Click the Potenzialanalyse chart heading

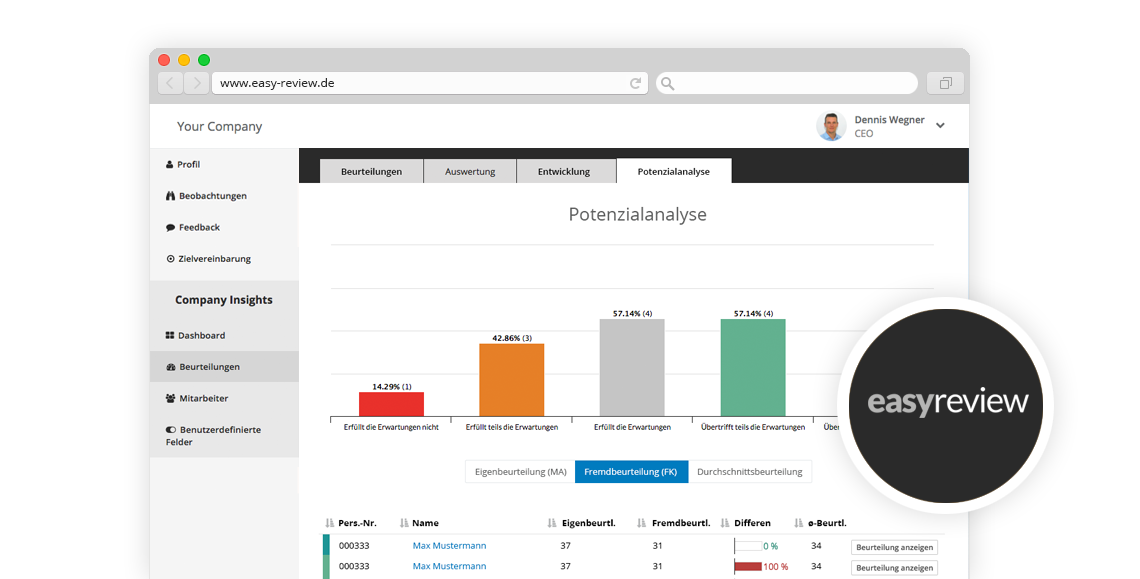(638, 215)
